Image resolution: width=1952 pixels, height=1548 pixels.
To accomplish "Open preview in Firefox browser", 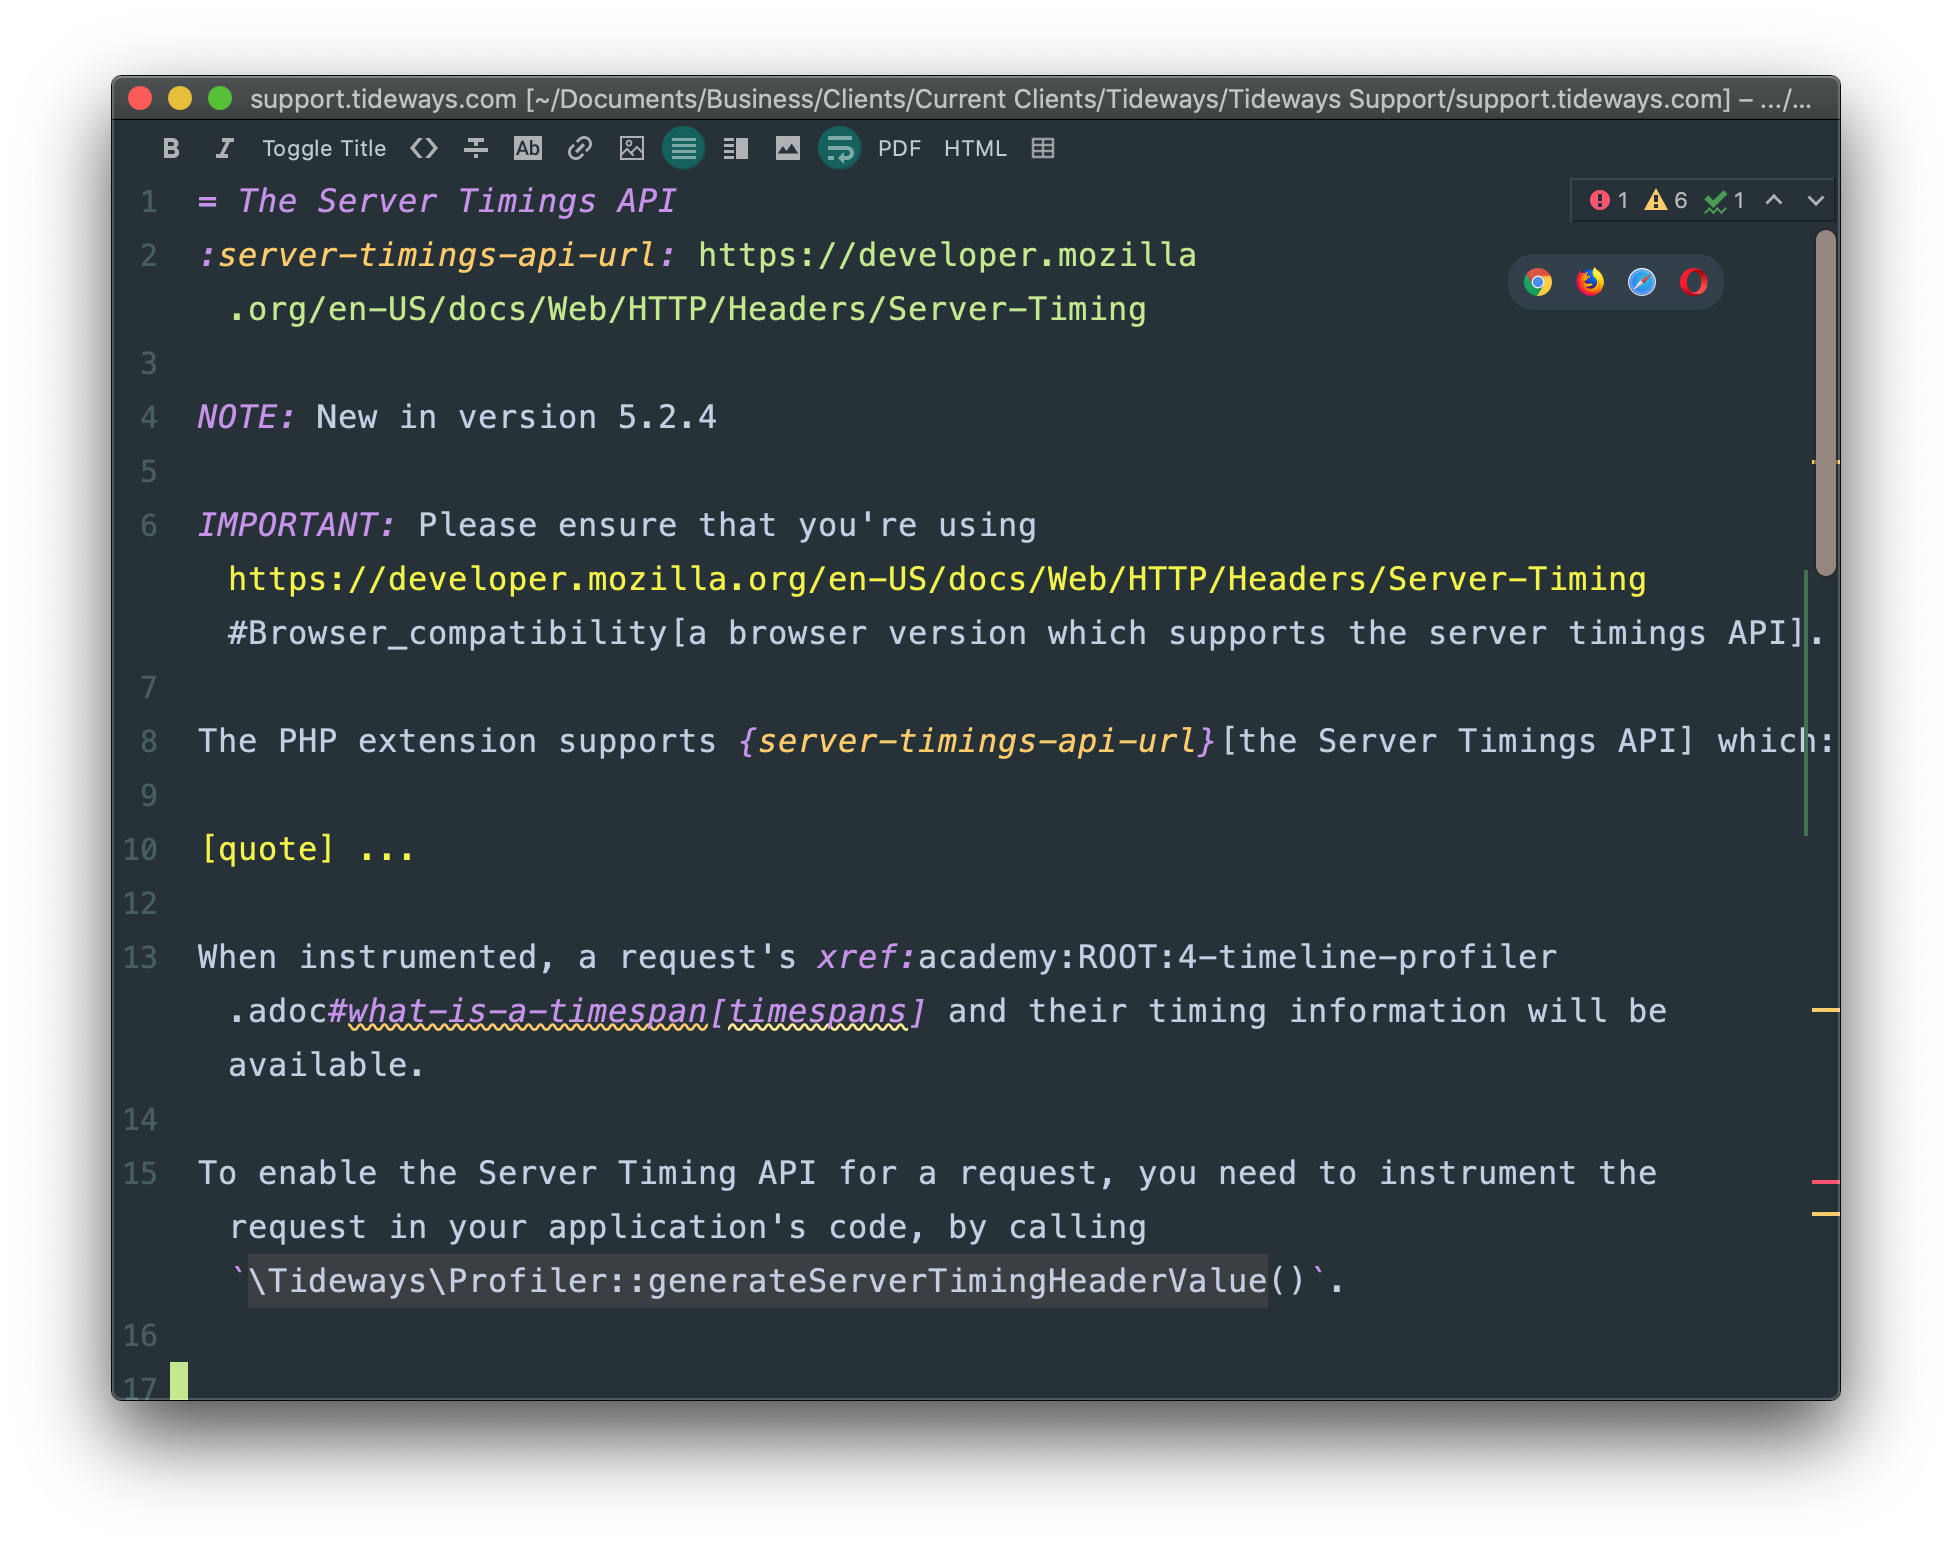I will 1590,282.
